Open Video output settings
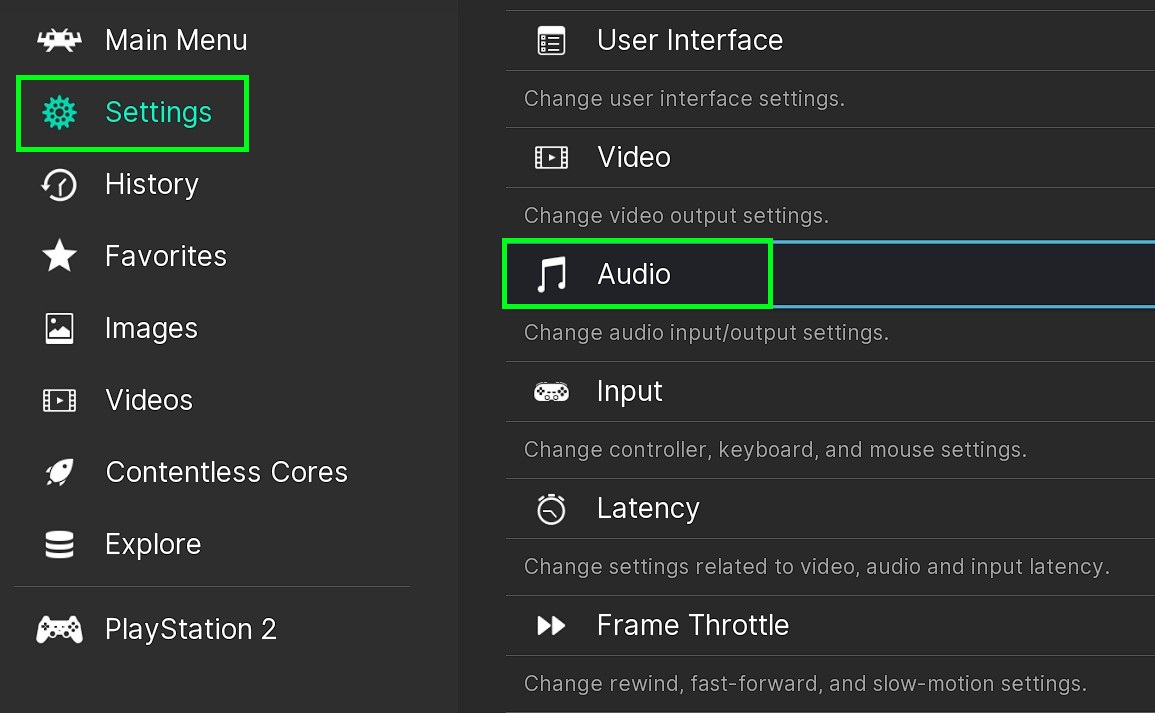The height and width of the screenshot is (713, 1155). click(634, 157)
